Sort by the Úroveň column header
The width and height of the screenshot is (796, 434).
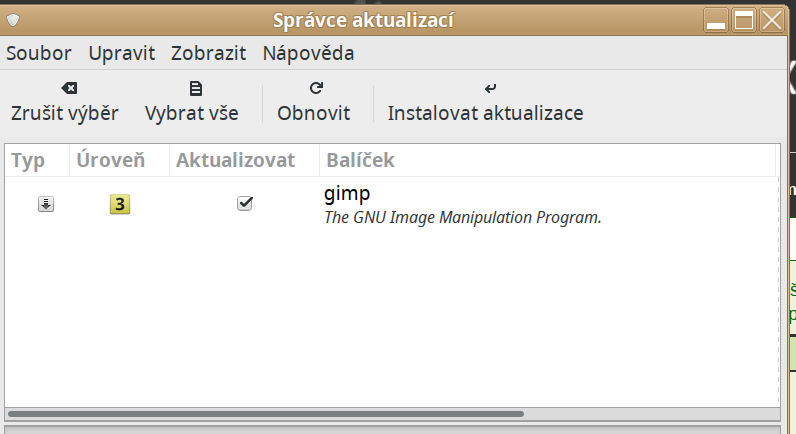point(111,160)
